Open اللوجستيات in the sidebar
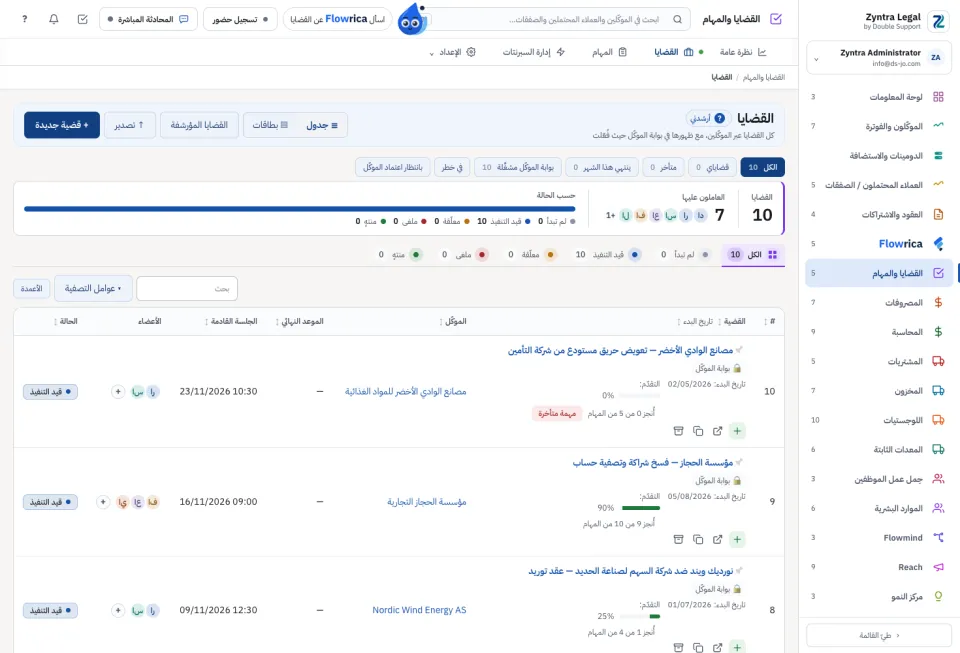The image size is (960, 653). [x=879, y=420]
